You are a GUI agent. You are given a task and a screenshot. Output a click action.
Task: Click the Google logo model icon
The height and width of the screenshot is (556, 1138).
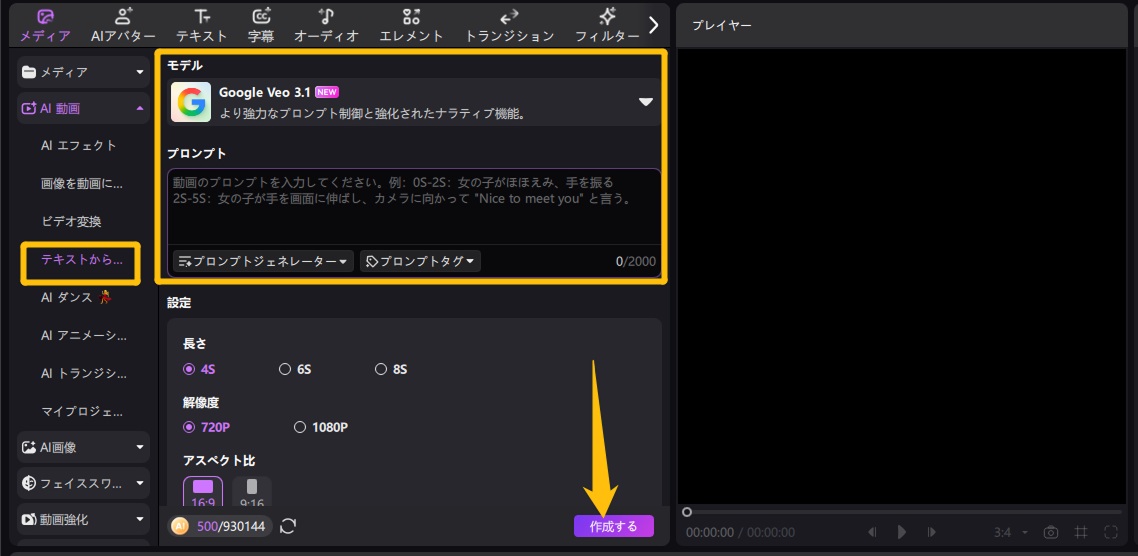tap(191, 102)
